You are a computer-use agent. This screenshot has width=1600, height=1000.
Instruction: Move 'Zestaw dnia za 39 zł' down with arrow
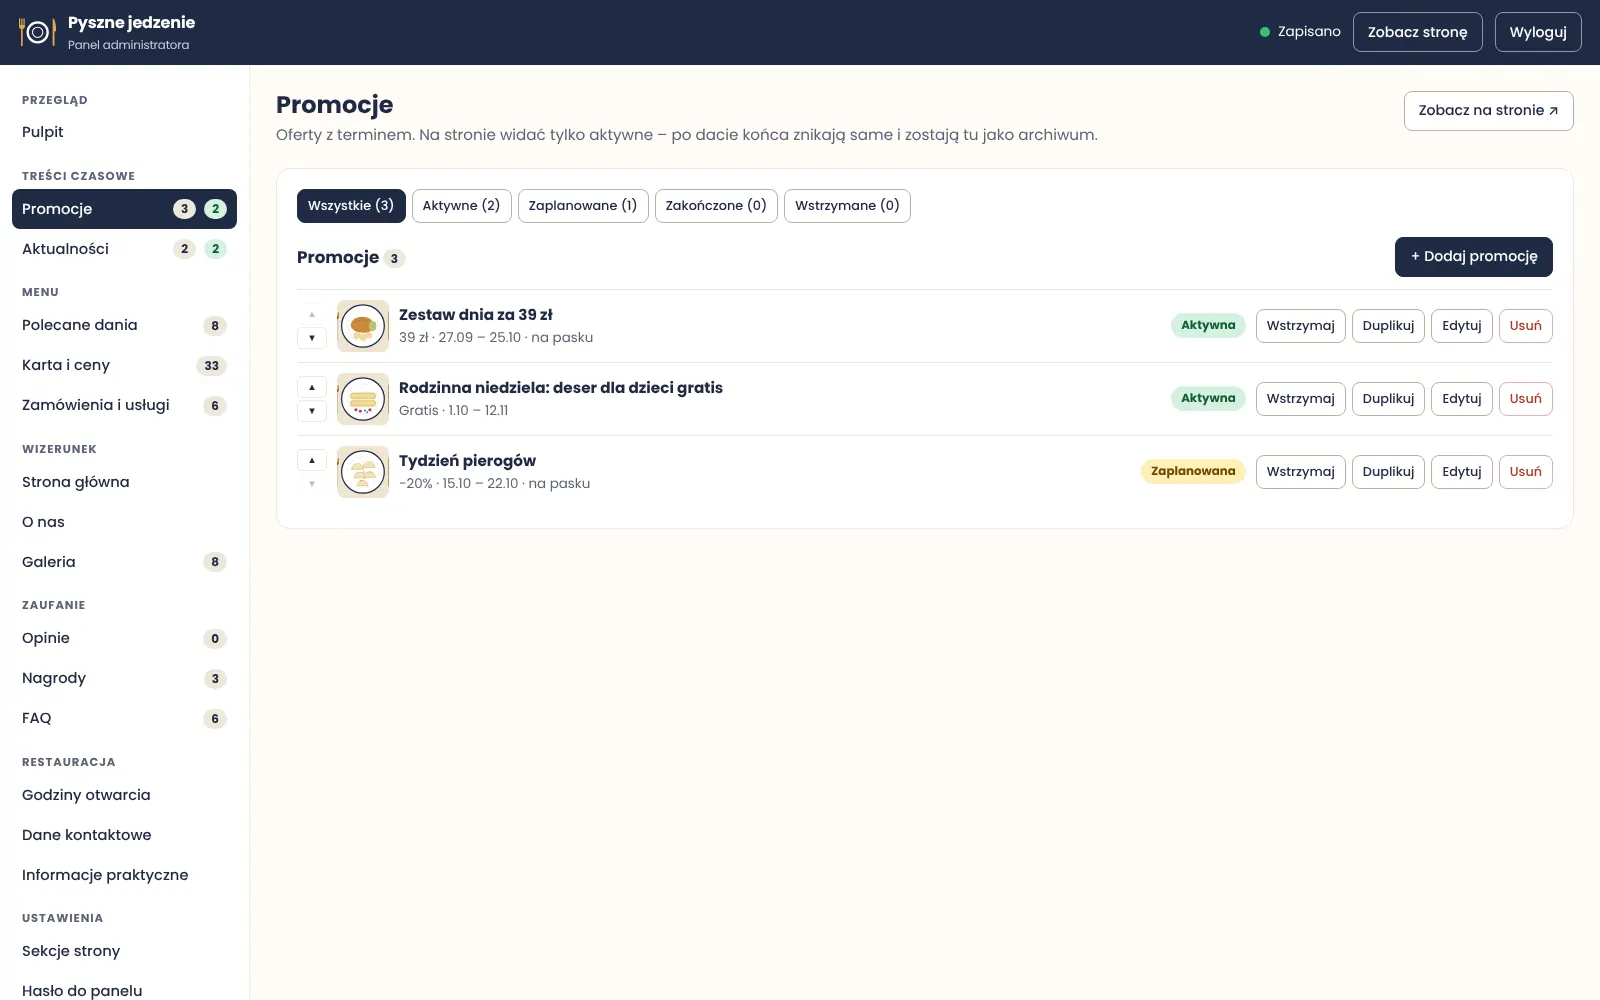312,338
